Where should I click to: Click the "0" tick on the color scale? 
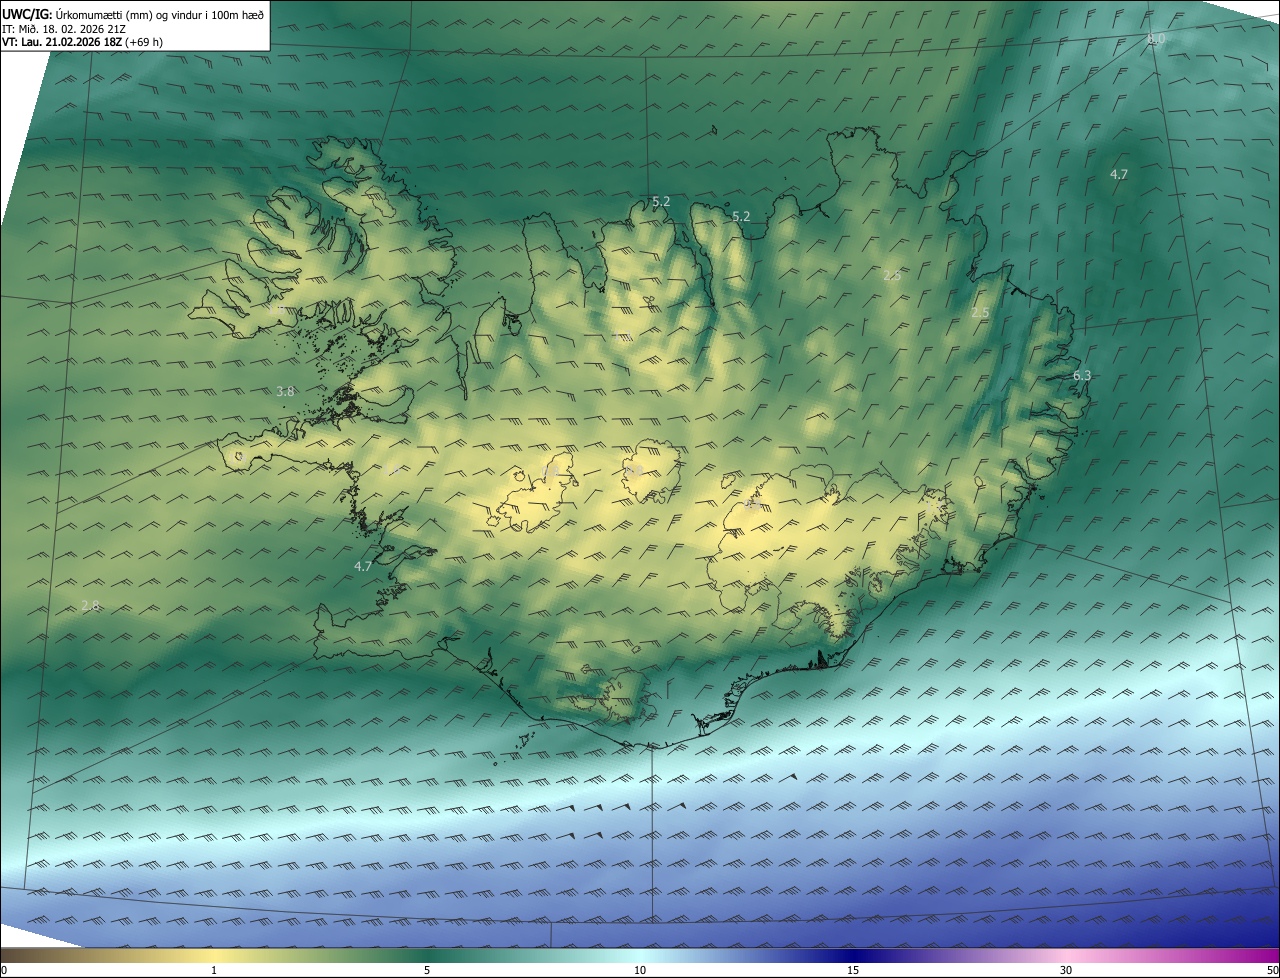coord(4,970)
